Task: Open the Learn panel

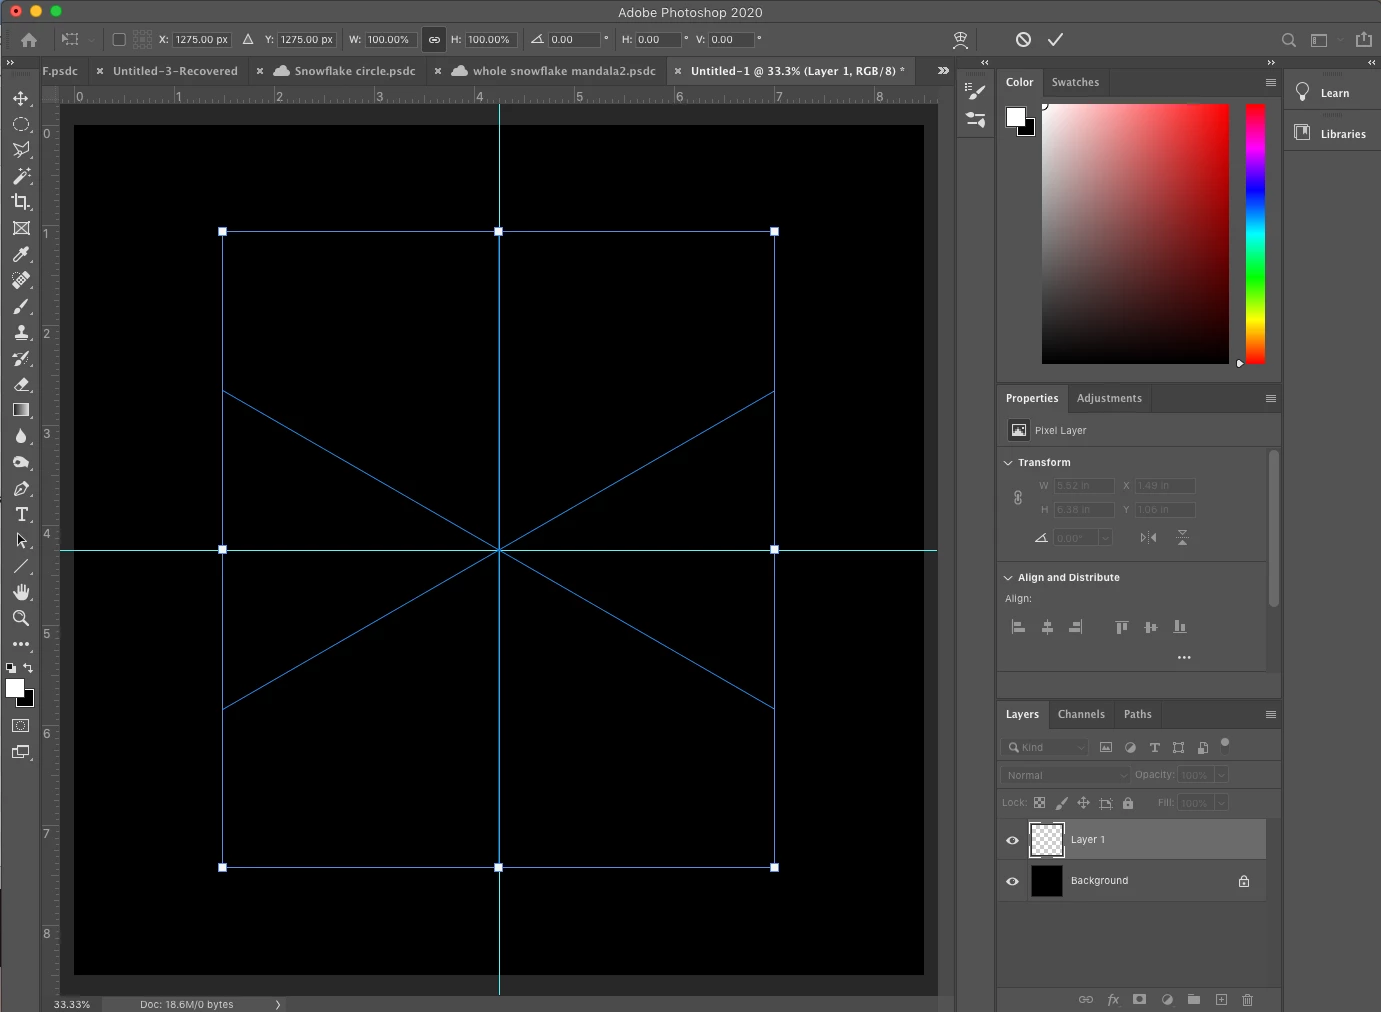Action: [x=1333, y=93]
